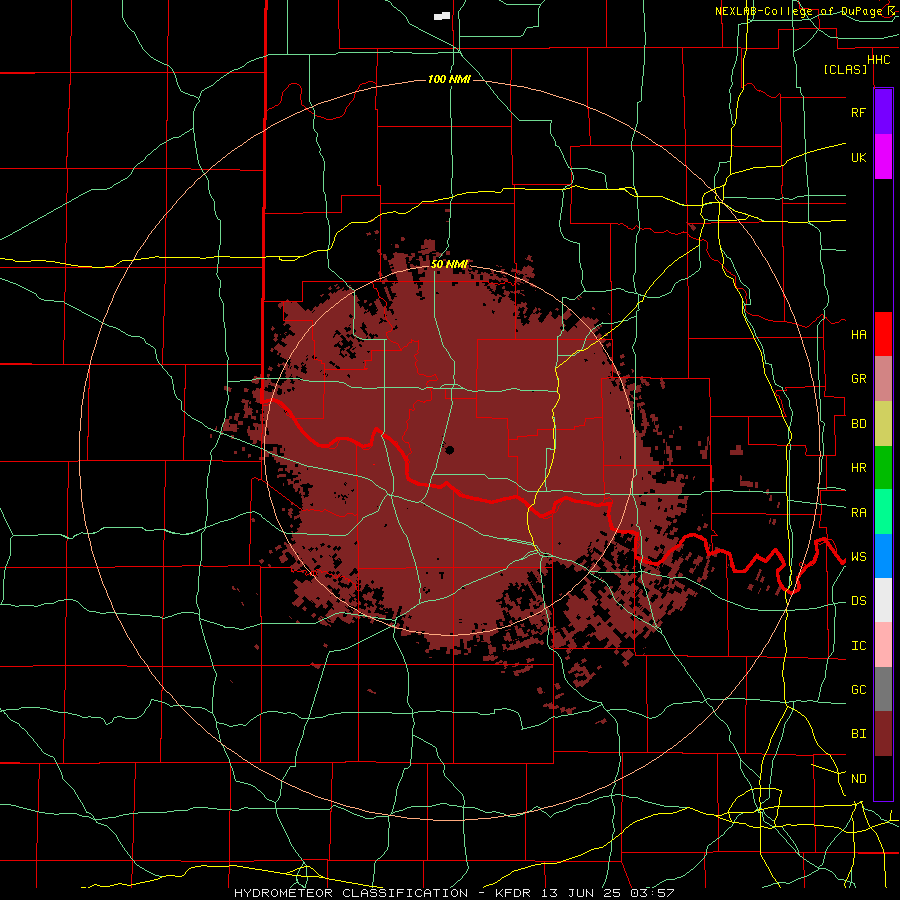Screen dimensions: 900x900
Task: Click the '[CLAS]' units label
Action: point(845,69)
